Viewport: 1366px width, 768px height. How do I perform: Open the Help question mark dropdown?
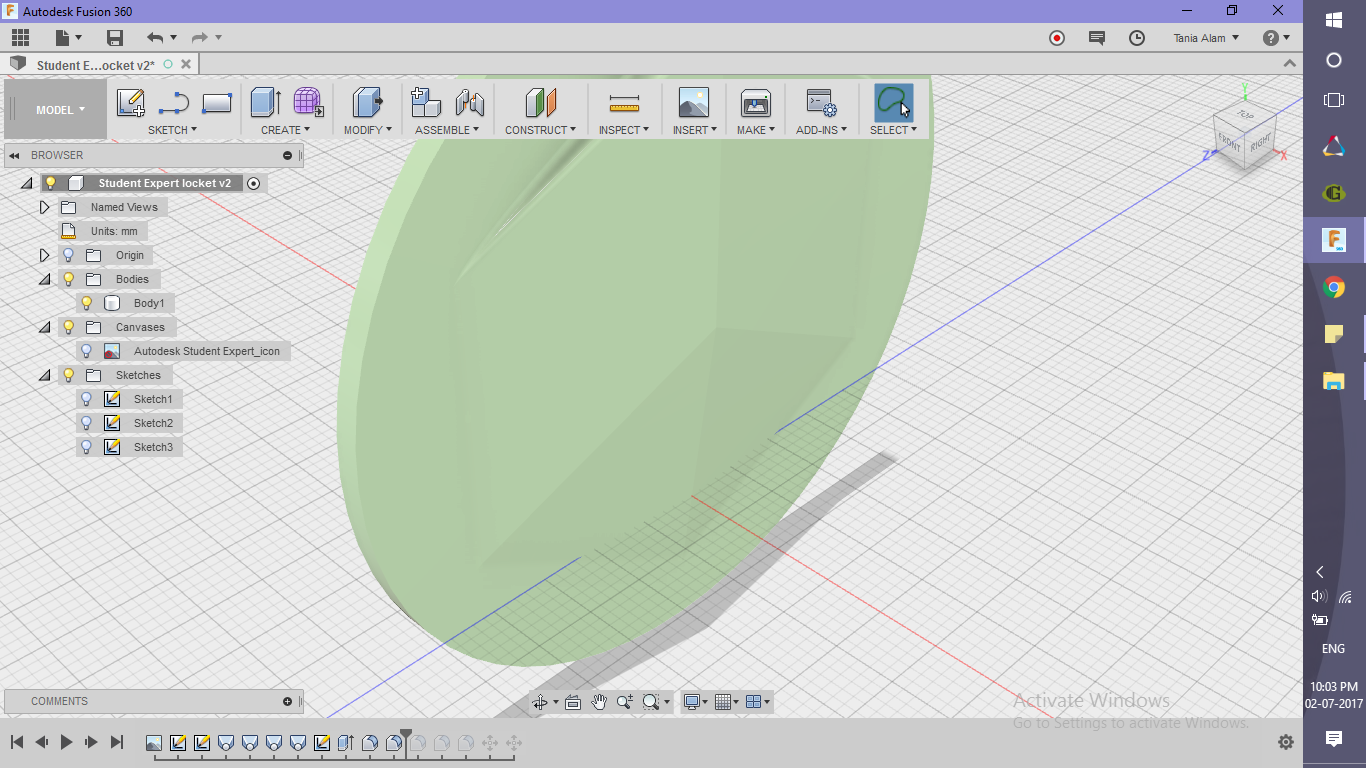point(1276,38)
